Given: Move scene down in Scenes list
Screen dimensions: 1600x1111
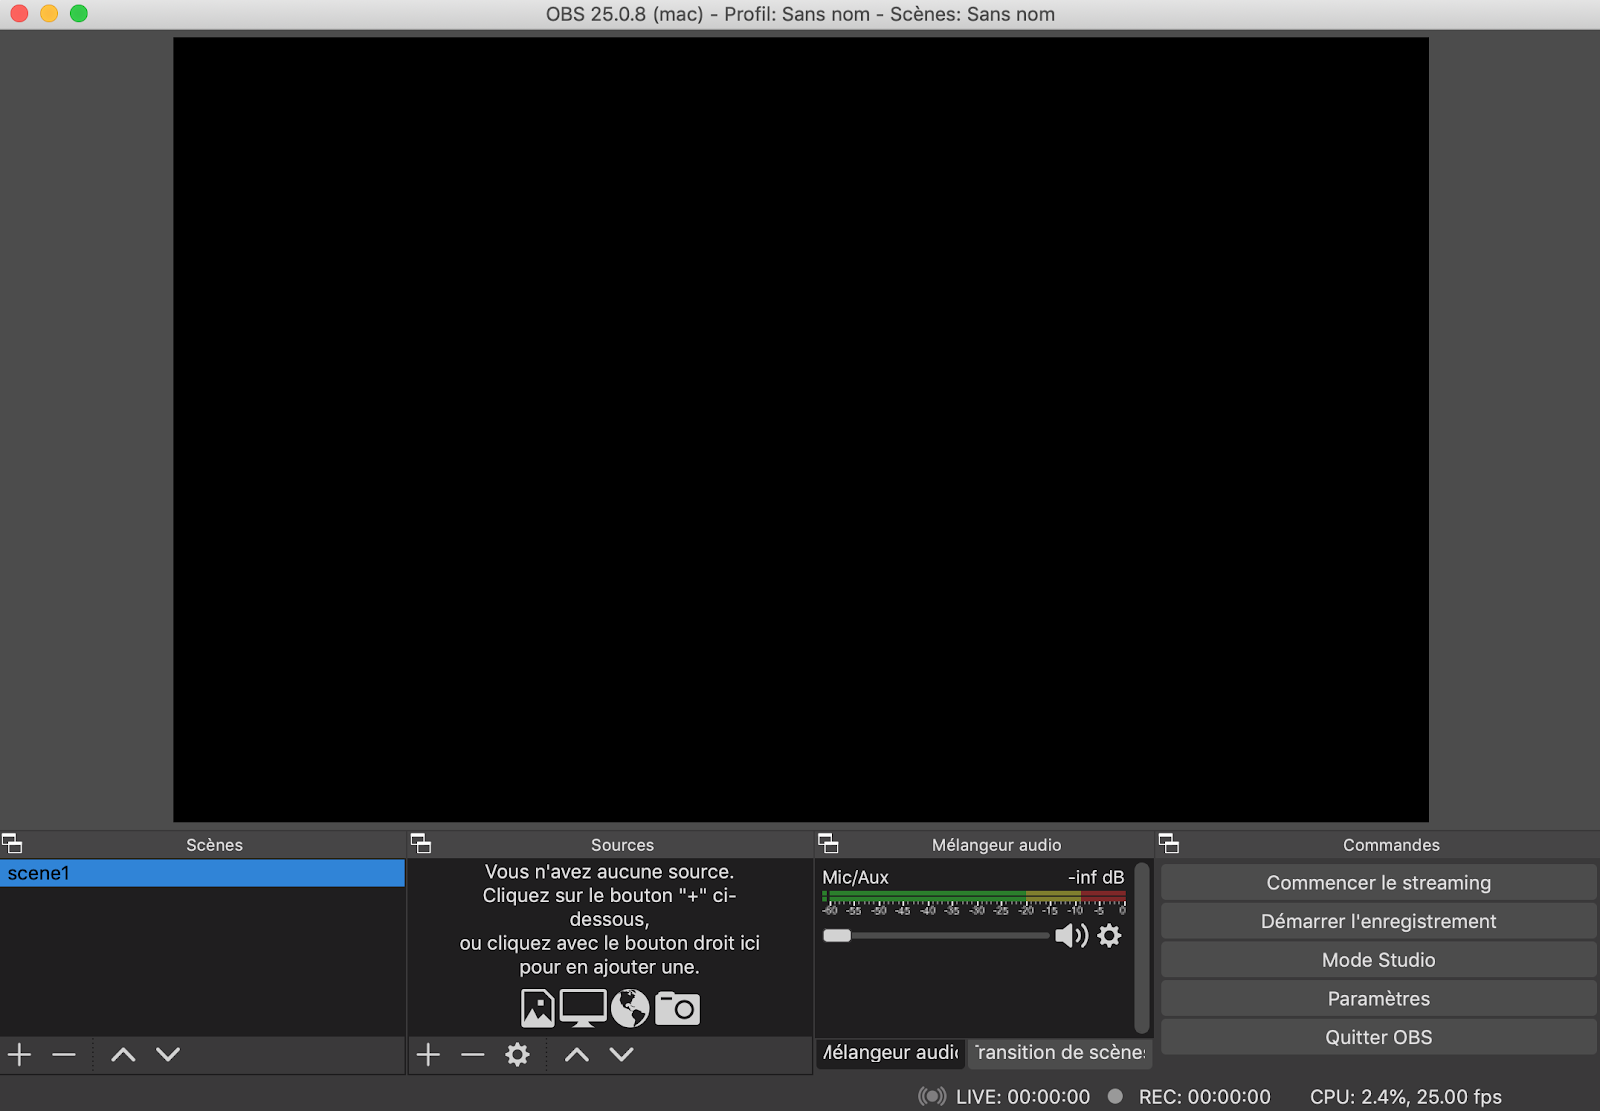Looking at the screenshot, I should pyautogui.click(x=168, y=1054).
